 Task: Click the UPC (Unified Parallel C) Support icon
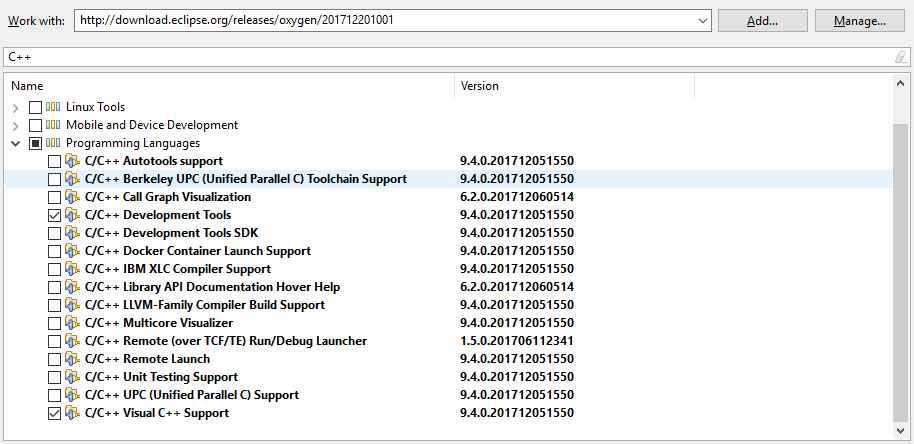[72, 396]
